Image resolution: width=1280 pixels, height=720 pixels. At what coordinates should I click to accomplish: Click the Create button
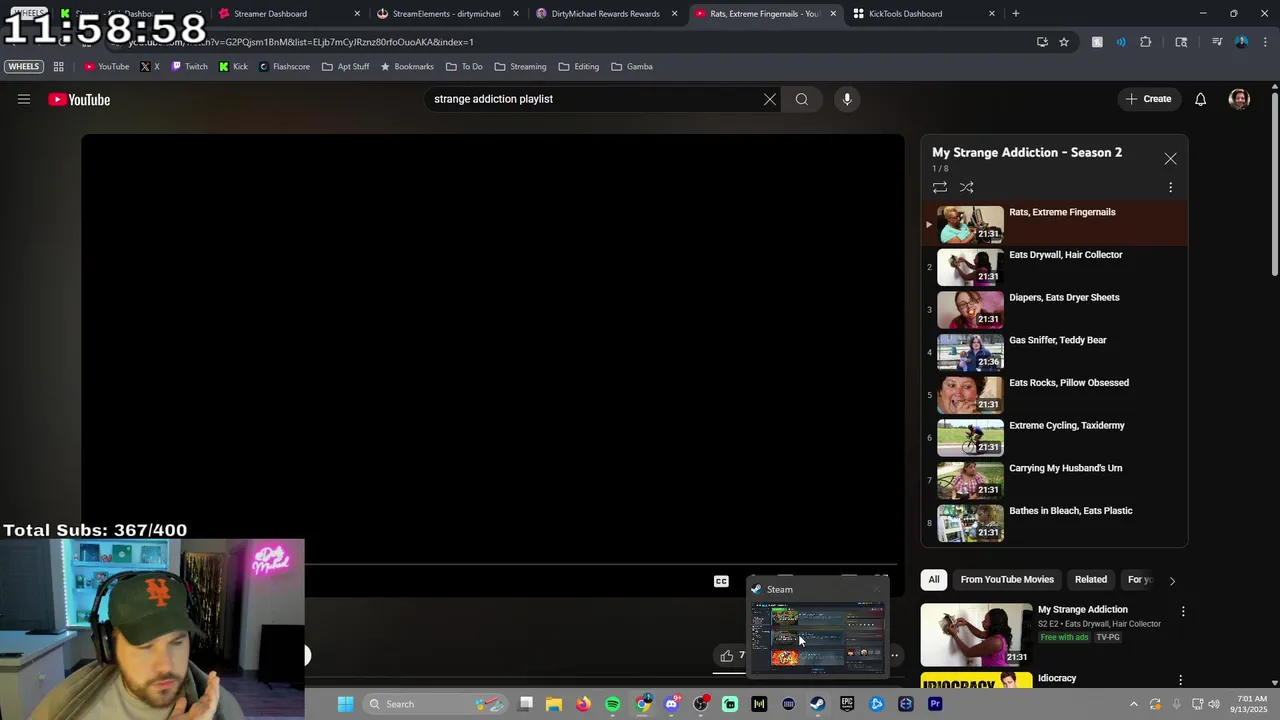click(1148, 99)
